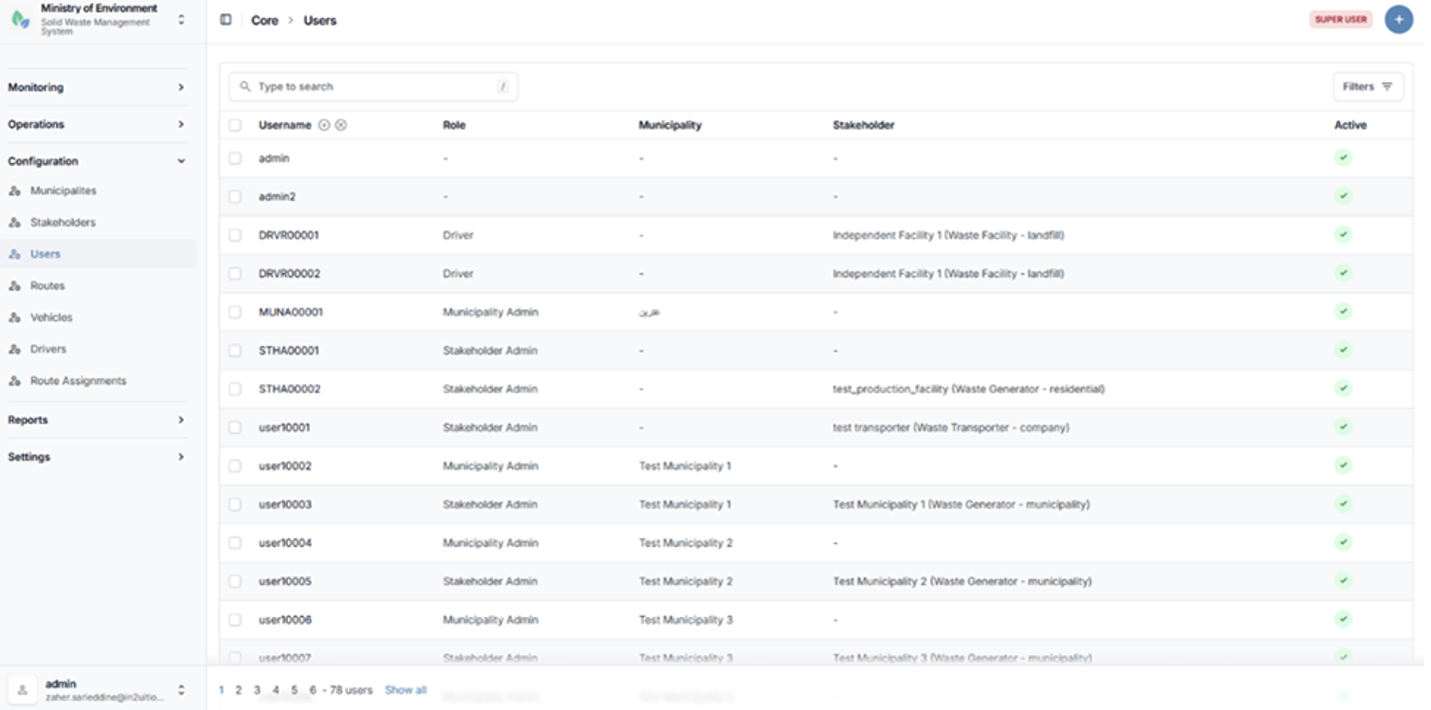Select the checkbox for STHA00001 row
The image size is (1431, 710).
pyautogui.click(x=235, y=350)
